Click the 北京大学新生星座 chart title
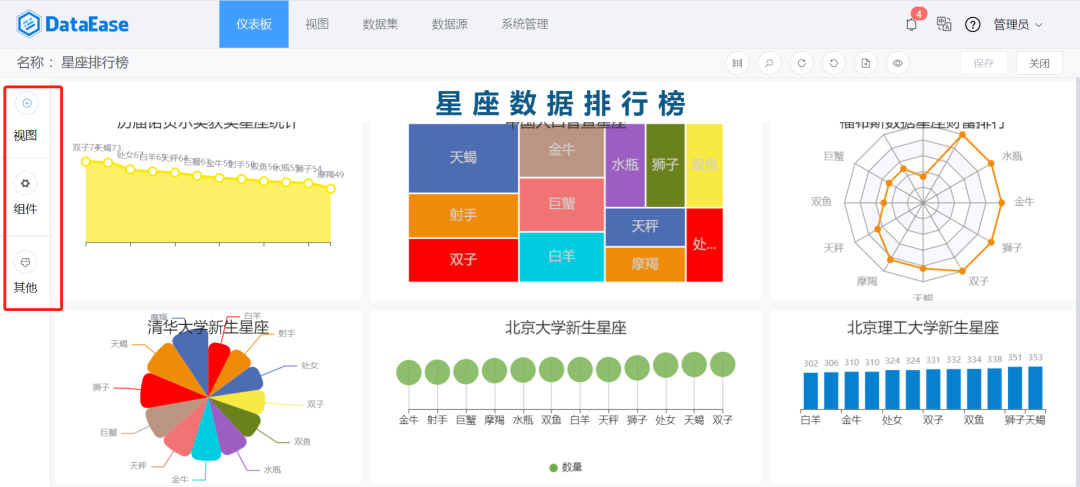 pos(565,328)
